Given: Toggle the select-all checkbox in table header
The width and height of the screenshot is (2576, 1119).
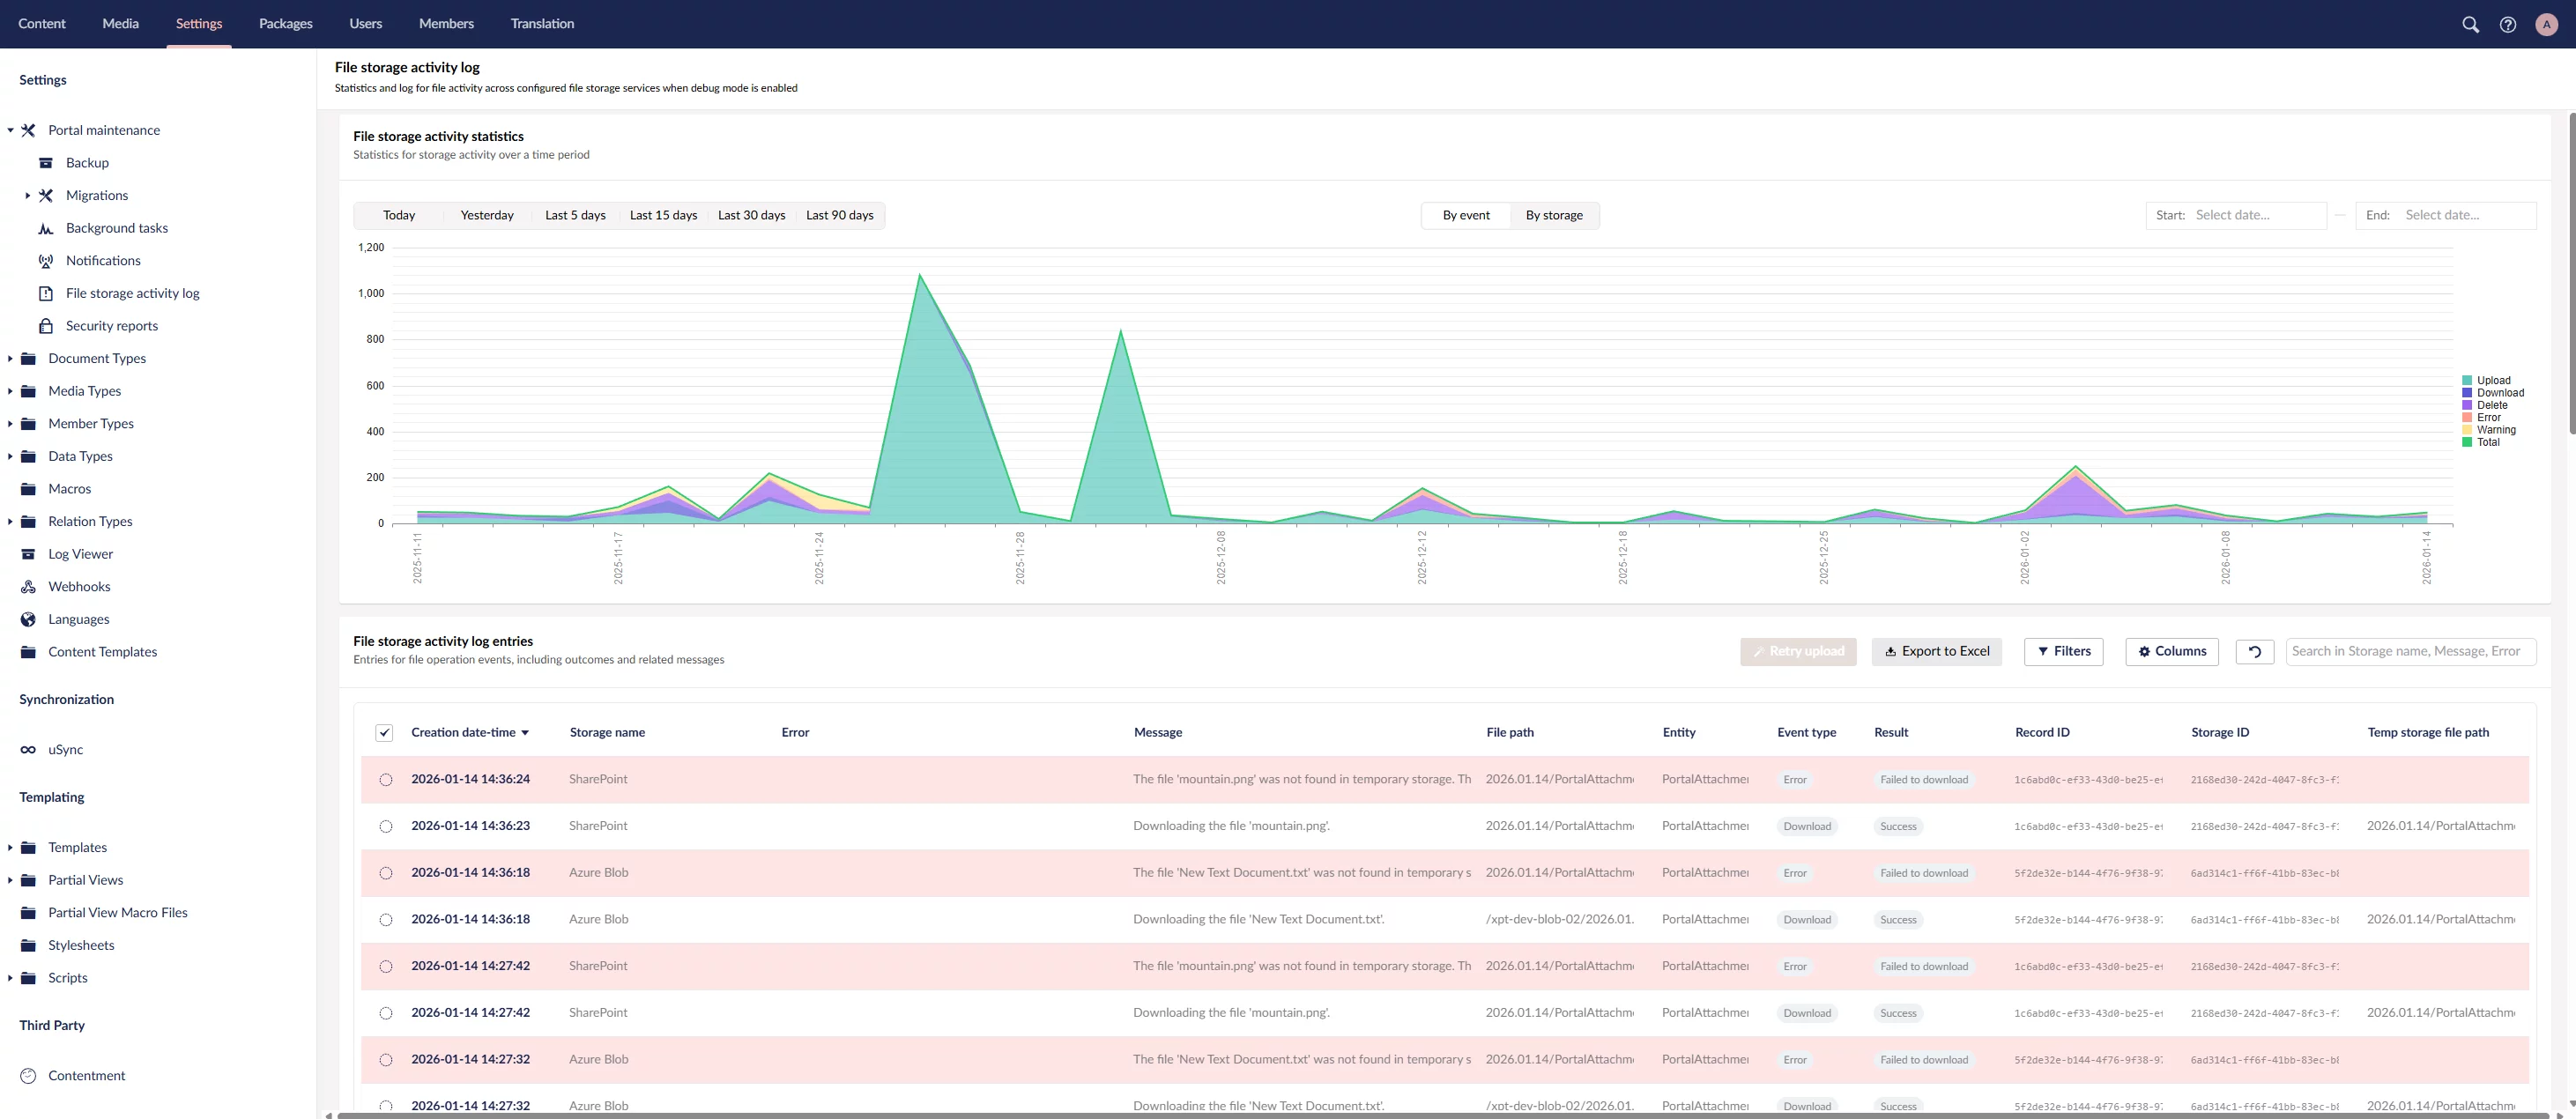Looking at the screenshot, I should pos(384,733).
